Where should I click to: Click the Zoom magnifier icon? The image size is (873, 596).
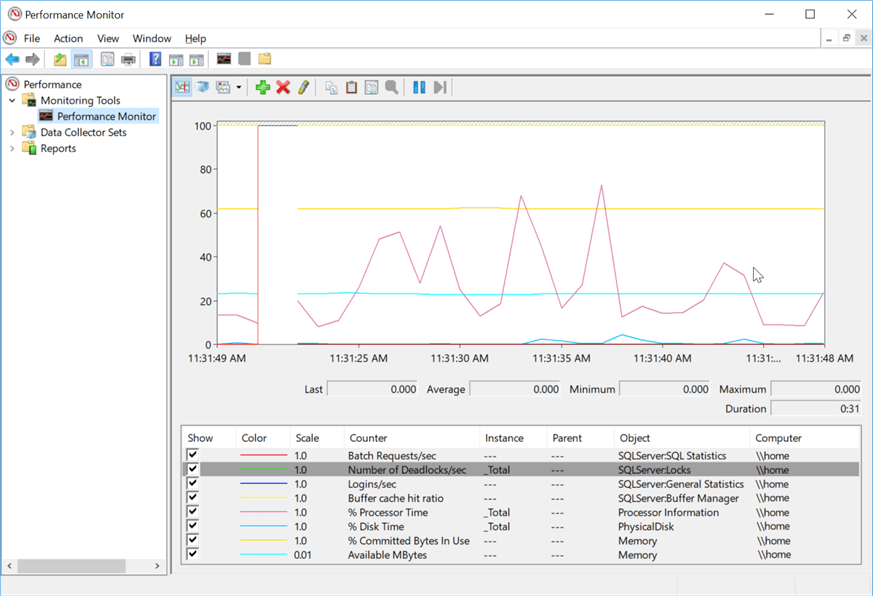(x=392, y=88)
